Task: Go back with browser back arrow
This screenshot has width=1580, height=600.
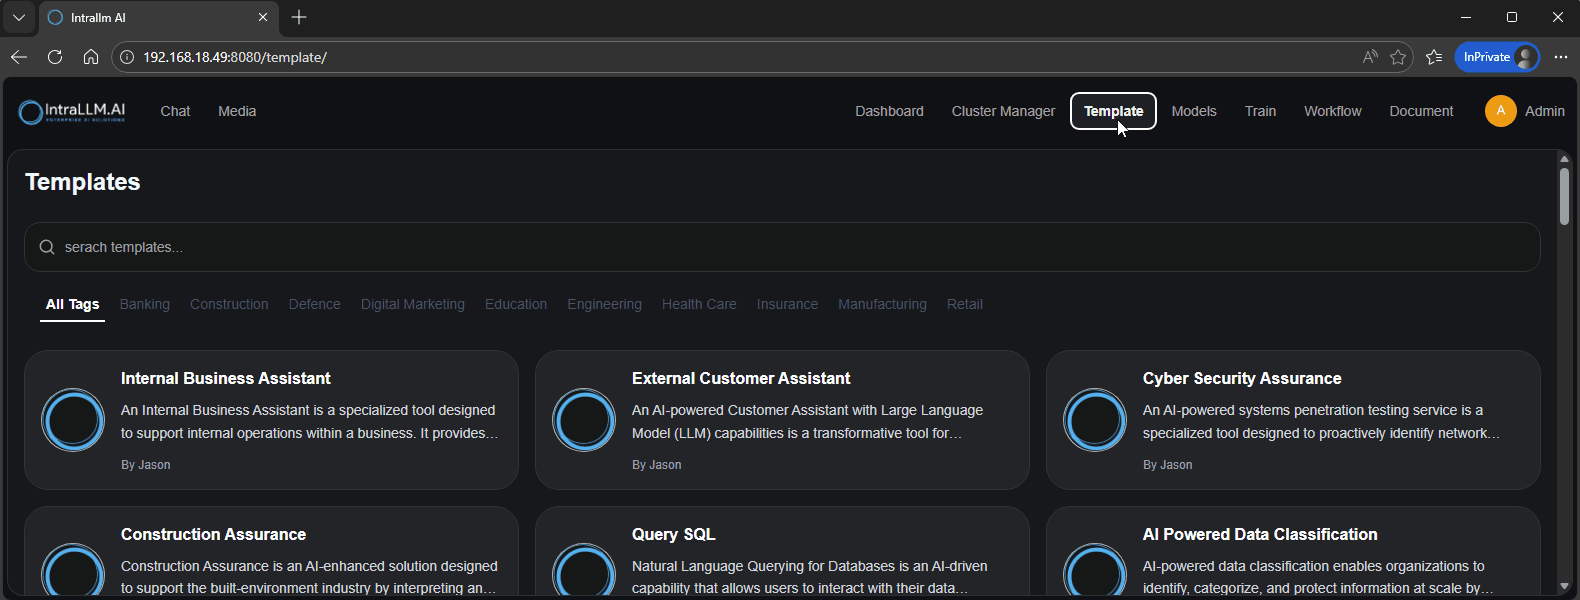Action: [19, 57]
